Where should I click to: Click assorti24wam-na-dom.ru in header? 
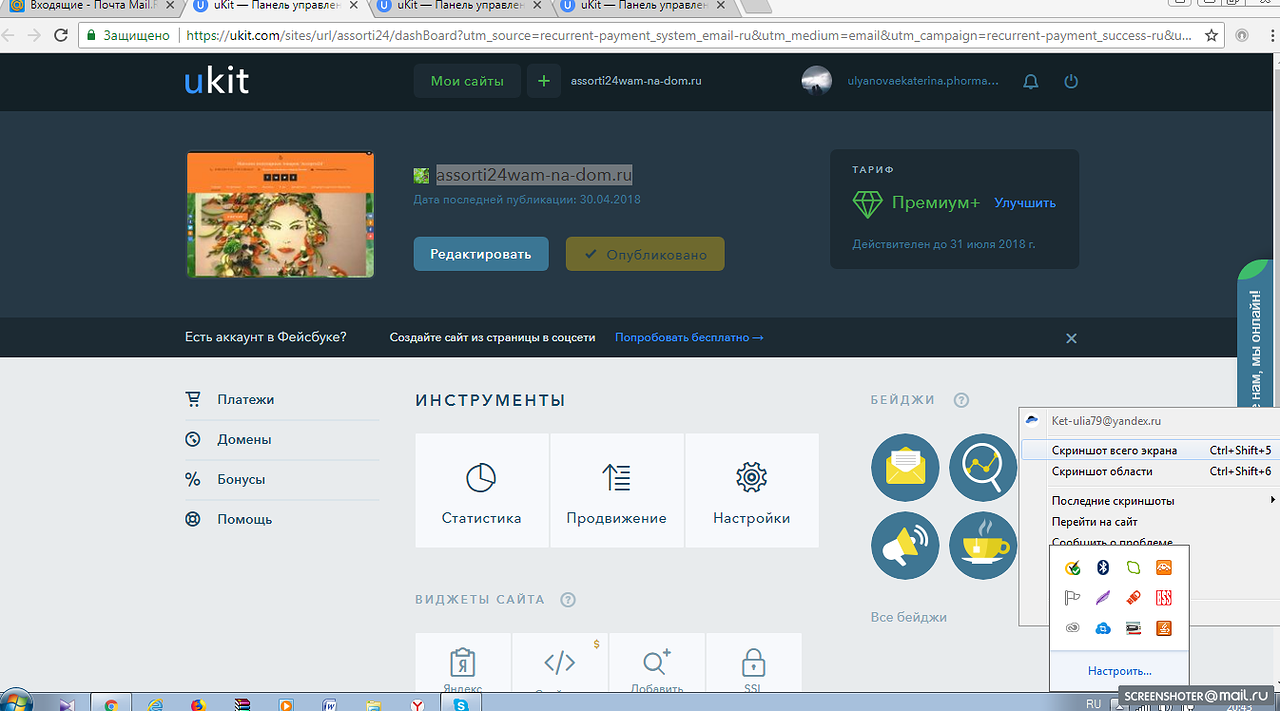coord(636,81)
